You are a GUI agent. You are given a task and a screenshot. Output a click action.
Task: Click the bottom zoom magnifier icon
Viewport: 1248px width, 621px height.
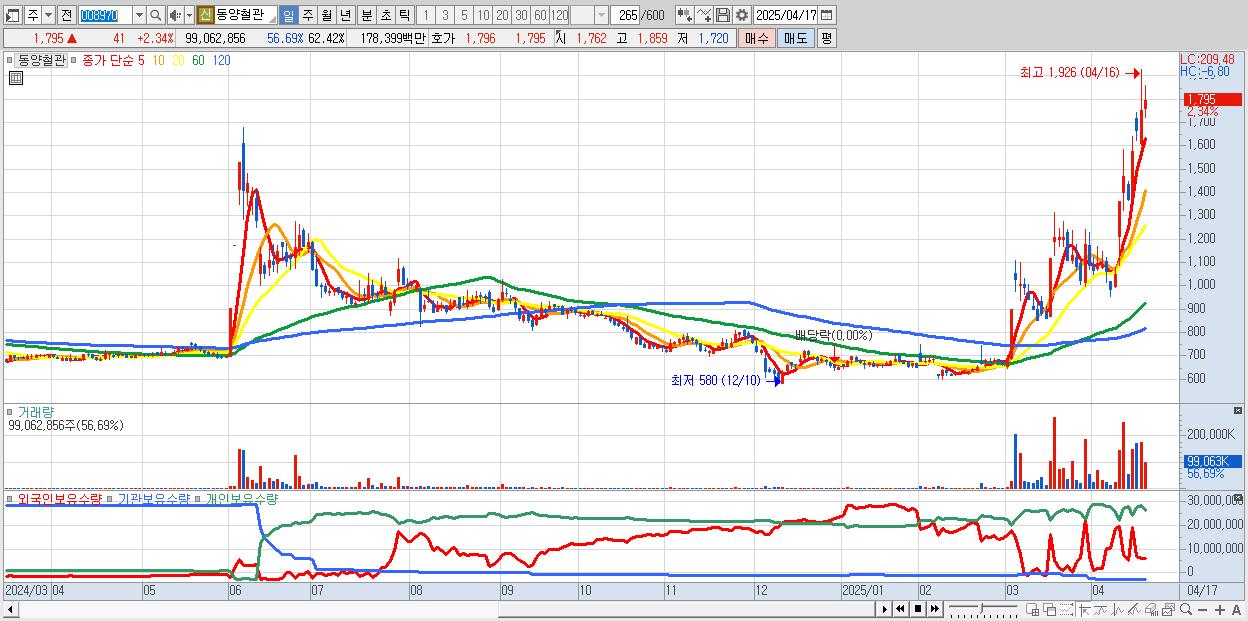1186,609
